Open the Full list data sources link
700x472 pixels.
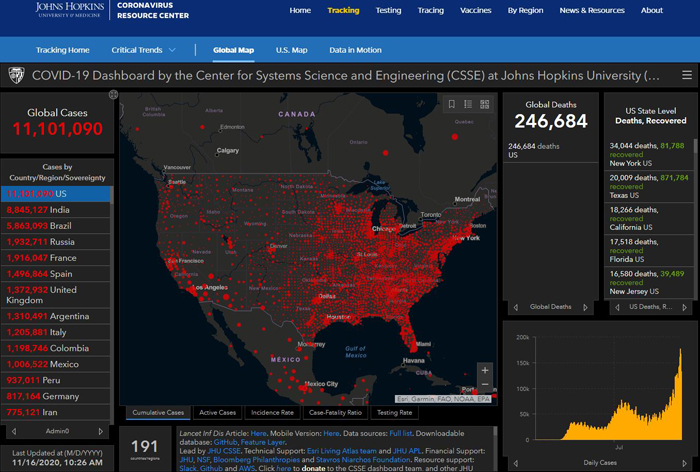tap(400, 433)
